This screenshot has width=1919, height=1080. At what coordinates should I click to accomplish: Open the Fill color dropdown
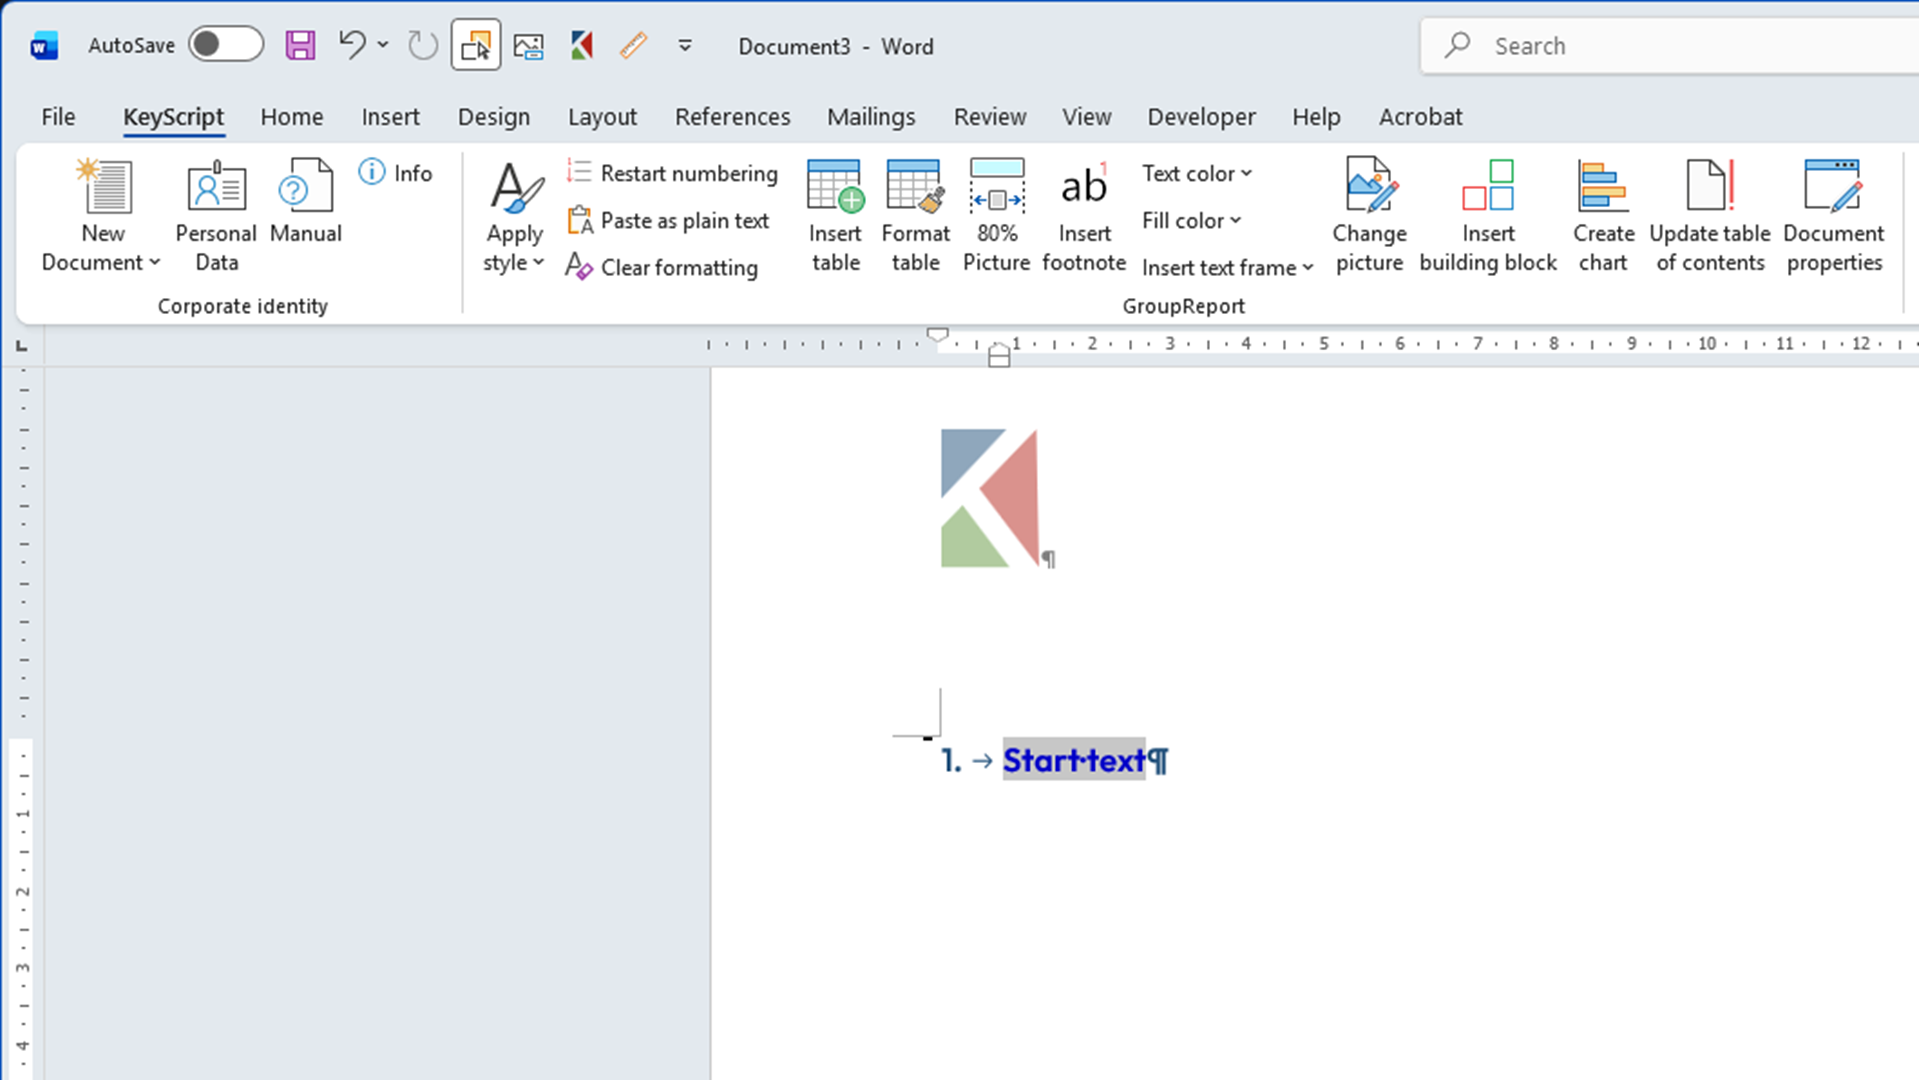[1192, 220]
